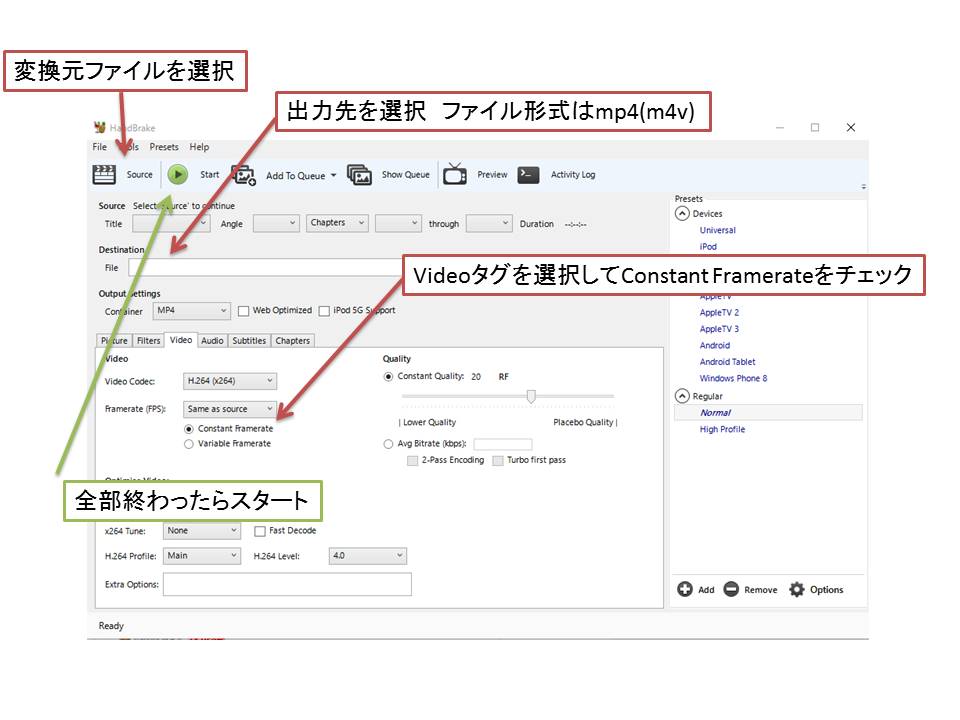Select Constant Framerate radio button
The height and width of the screenshot is (720, 960).
point(189,429)
